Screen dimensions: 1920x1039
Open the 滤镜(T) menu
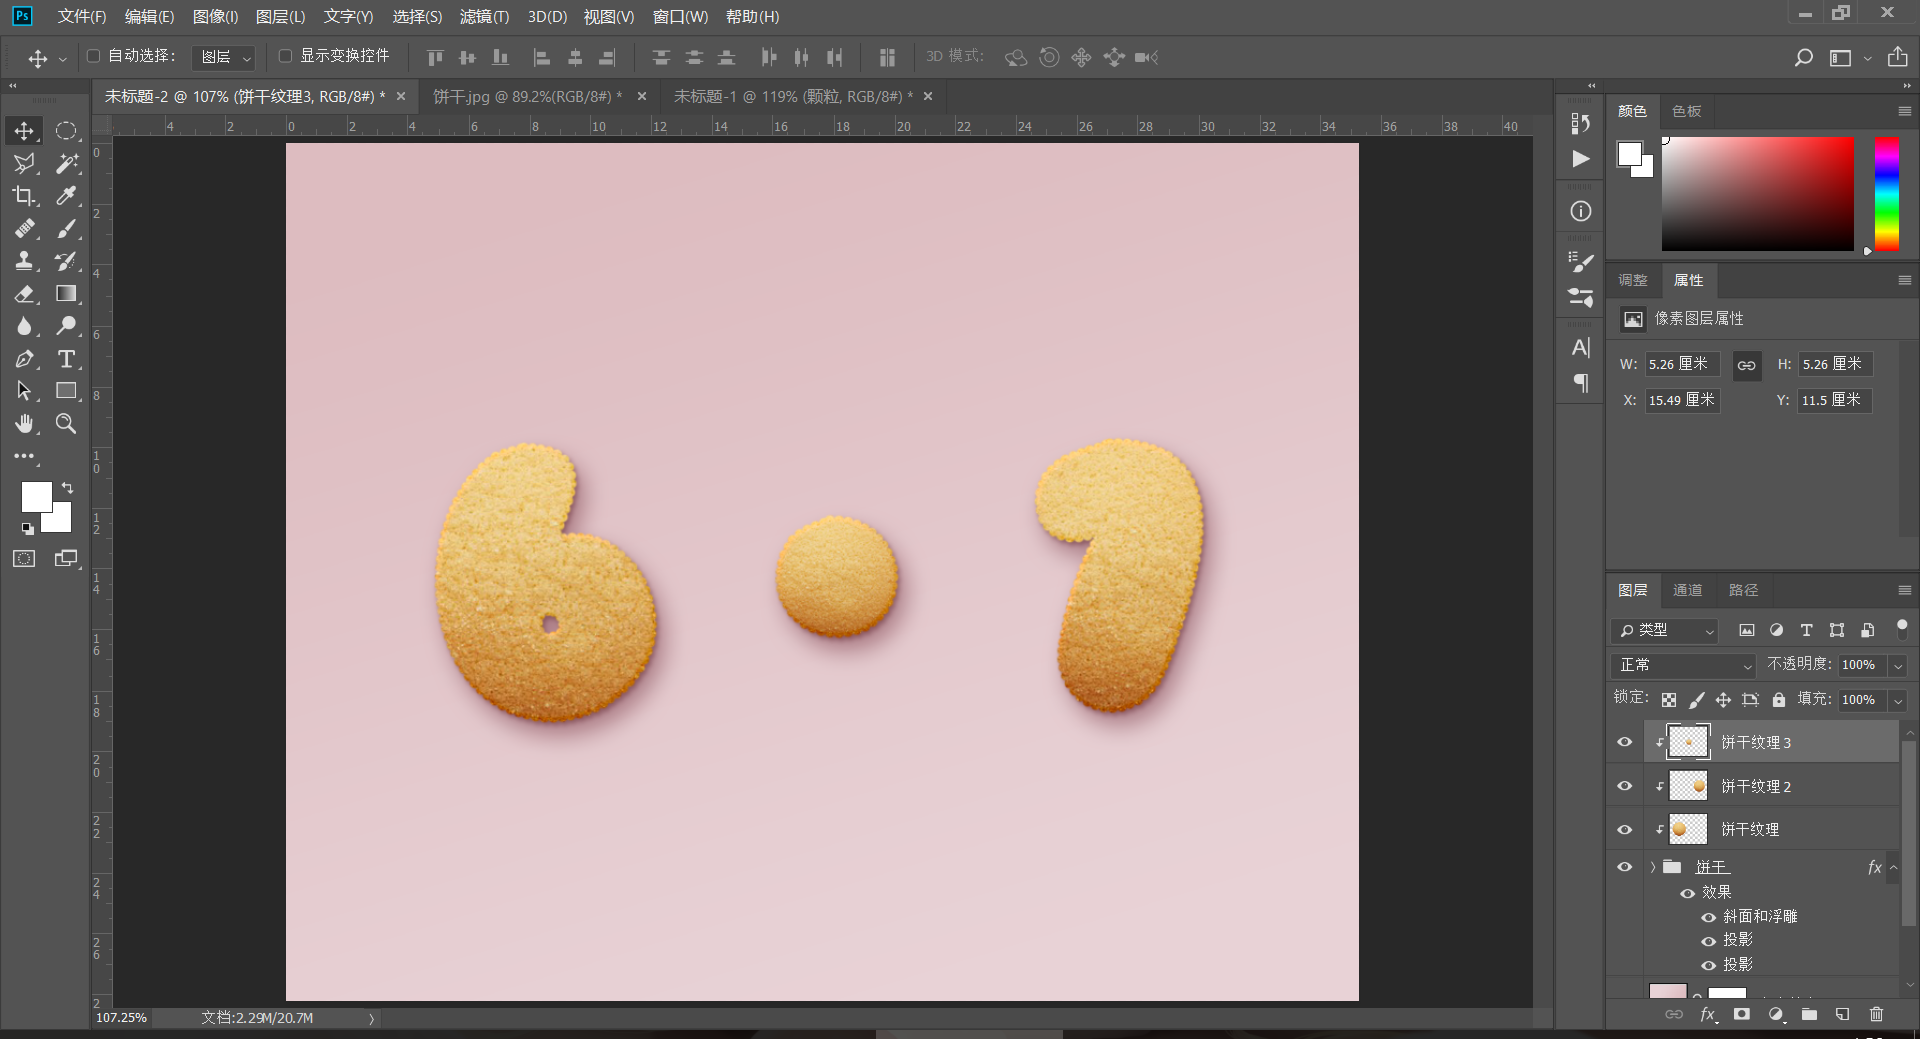(484, 17)
